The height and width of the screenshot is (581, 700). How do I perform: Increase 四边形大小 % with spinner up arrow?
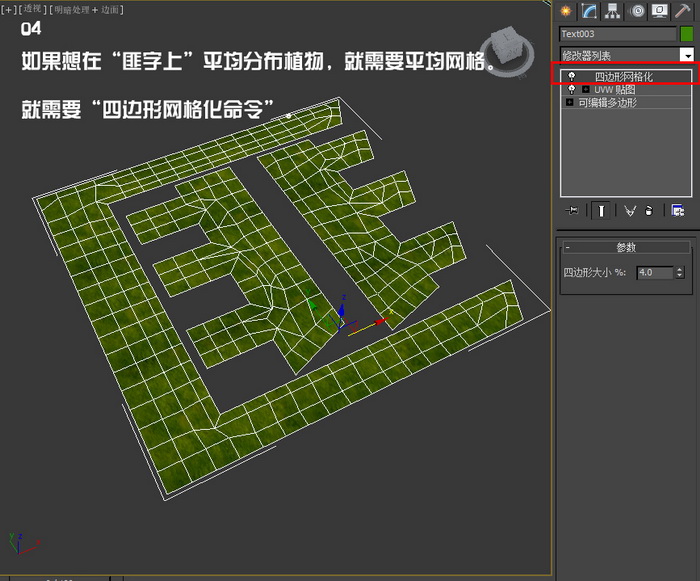(679, 269)
